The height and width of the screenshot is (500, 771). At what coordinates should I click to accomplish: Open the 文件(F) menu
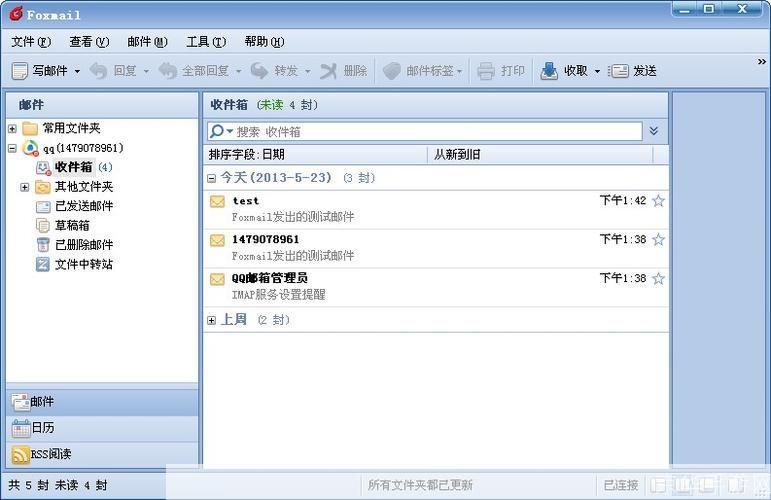(x=31, y=42)
